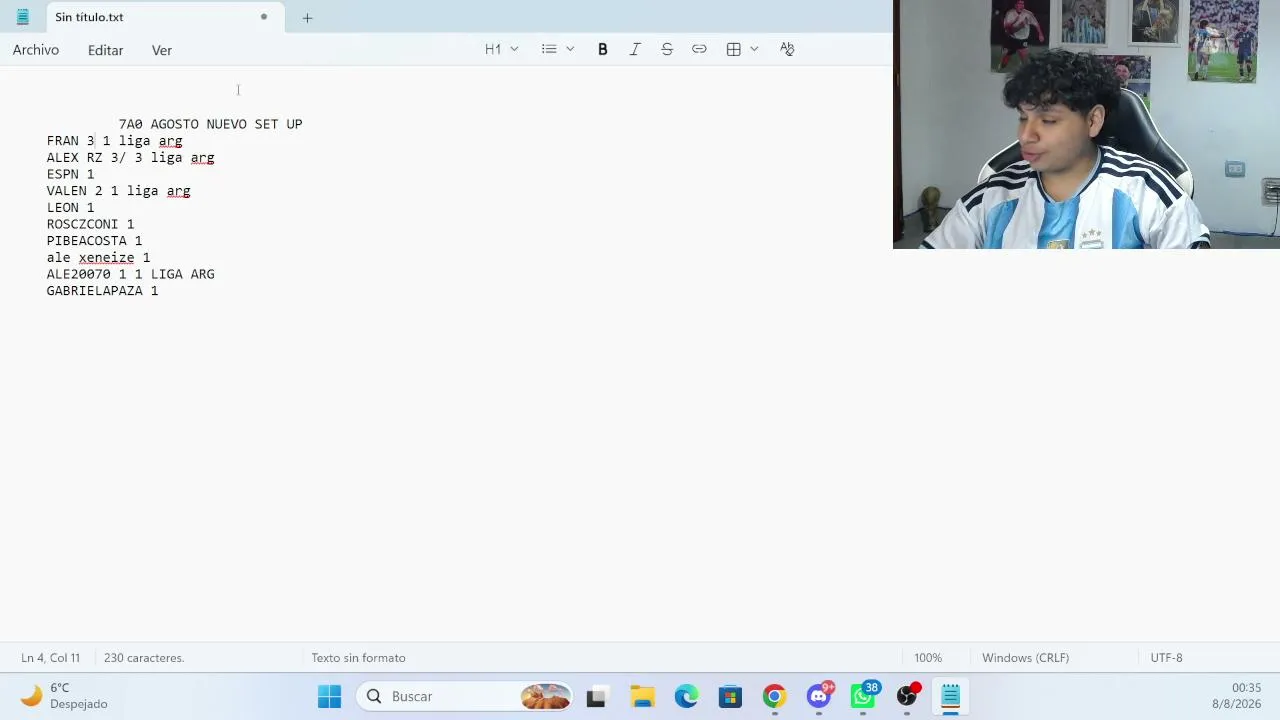Click the Ln 4, Col 11 position indicator
Screen dimensions: 1280x720
pos(50,658)
